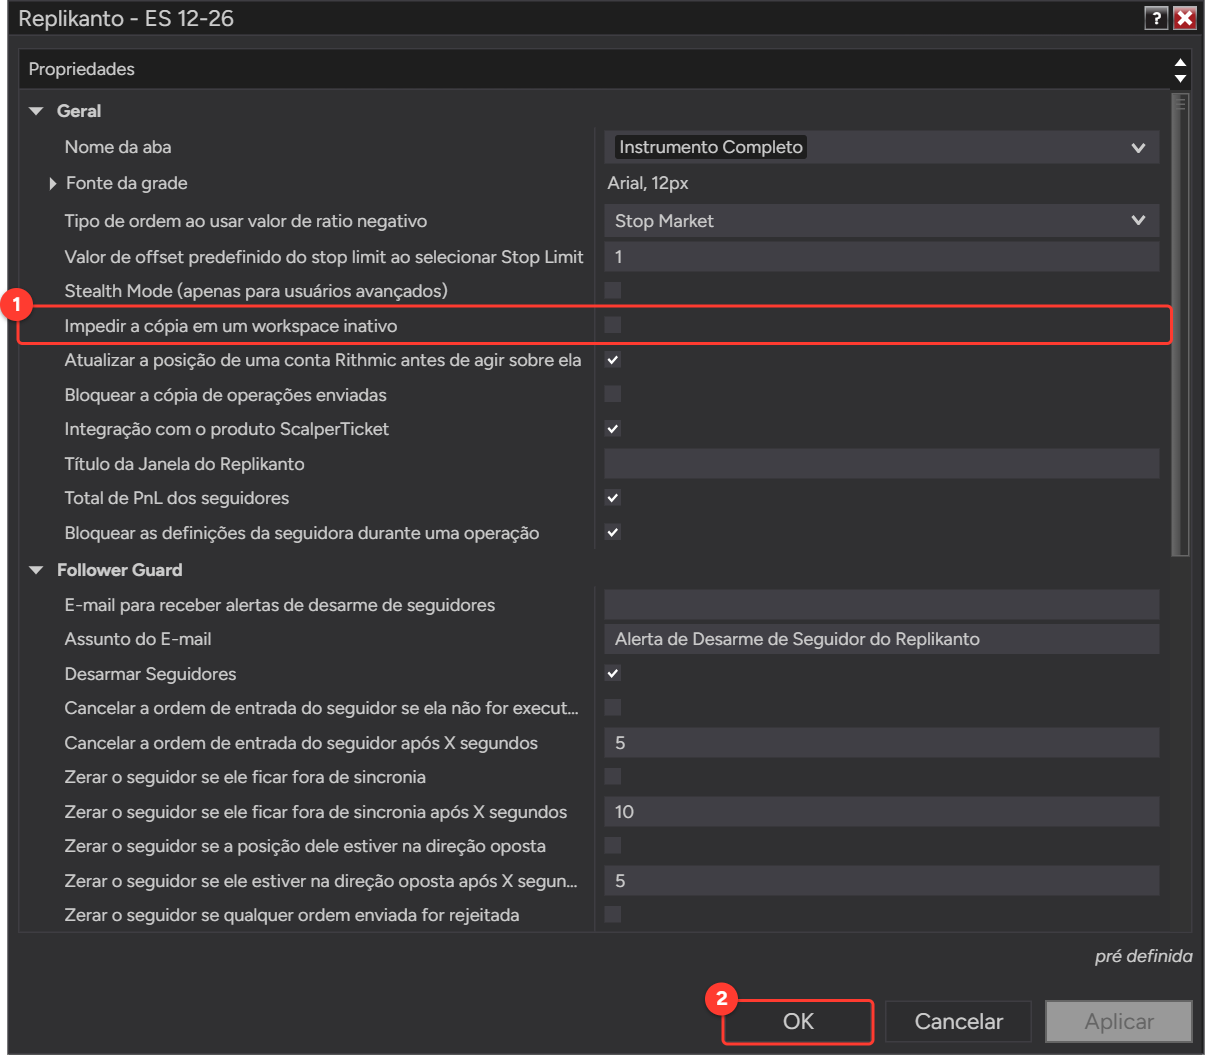This screenshot has height=1055, width=1205.
Task: Click the Propriedades header text
Action: tap(81, 69)
